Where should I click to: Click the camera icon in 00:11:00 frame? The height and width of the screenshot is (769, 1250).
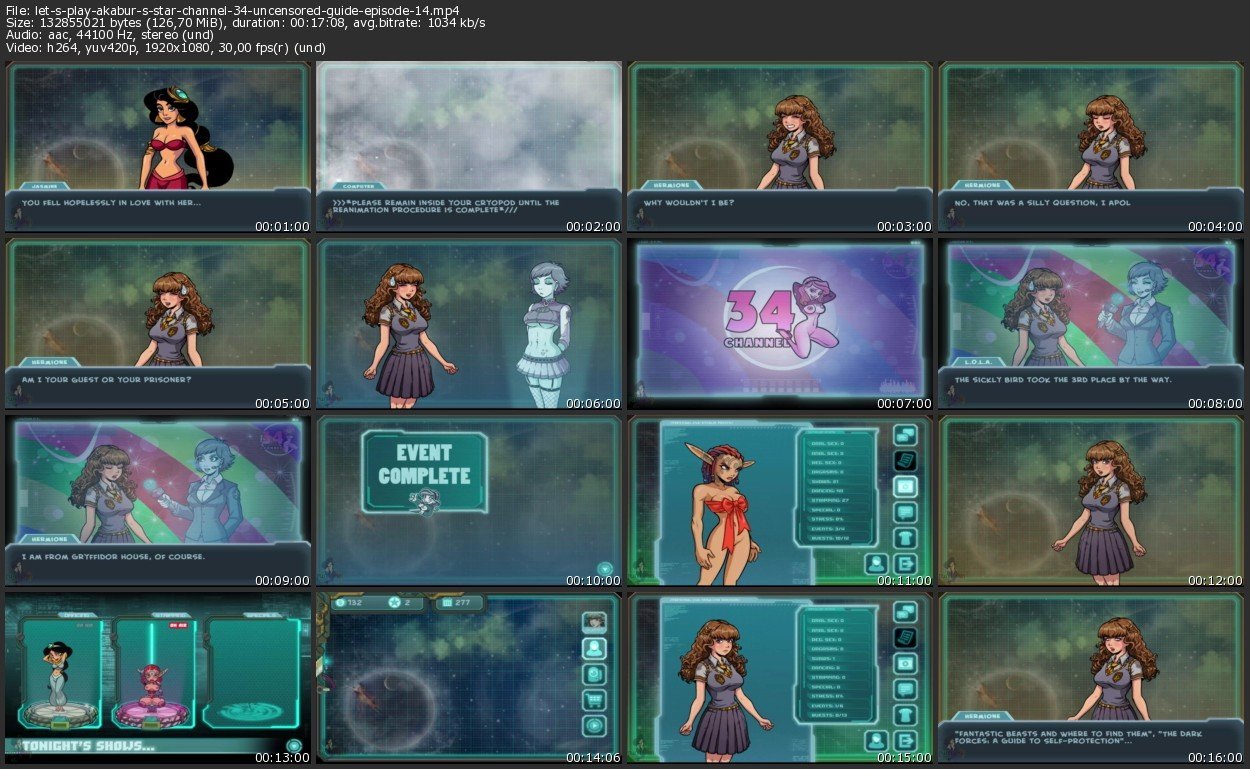coord(906,486)
